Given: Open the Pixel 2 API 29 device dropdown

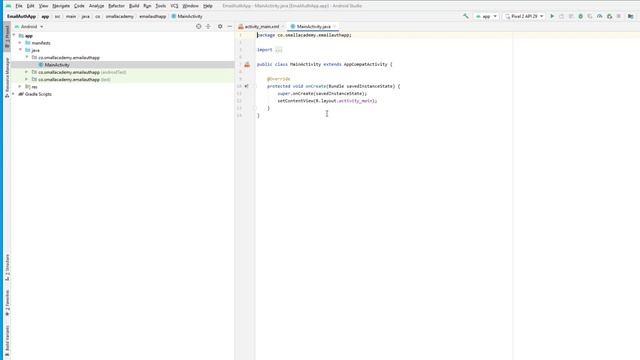Looking at the screenshot, I should tap(524, 16).
